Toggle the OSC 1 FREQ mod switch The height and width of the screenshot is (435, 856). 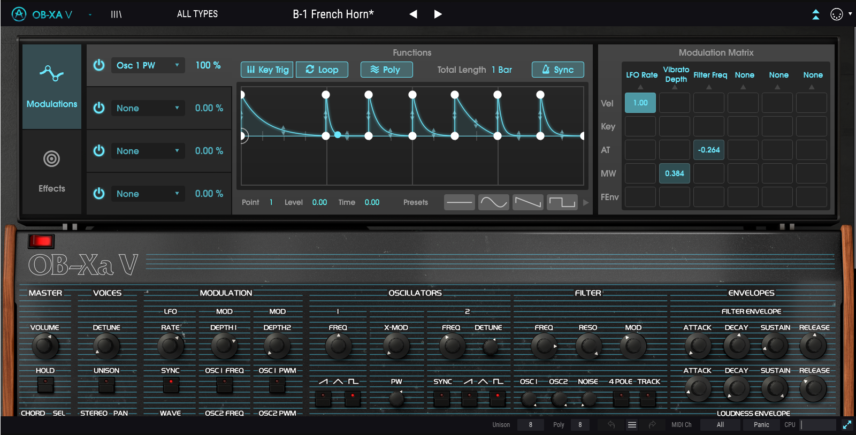point(224,385)
